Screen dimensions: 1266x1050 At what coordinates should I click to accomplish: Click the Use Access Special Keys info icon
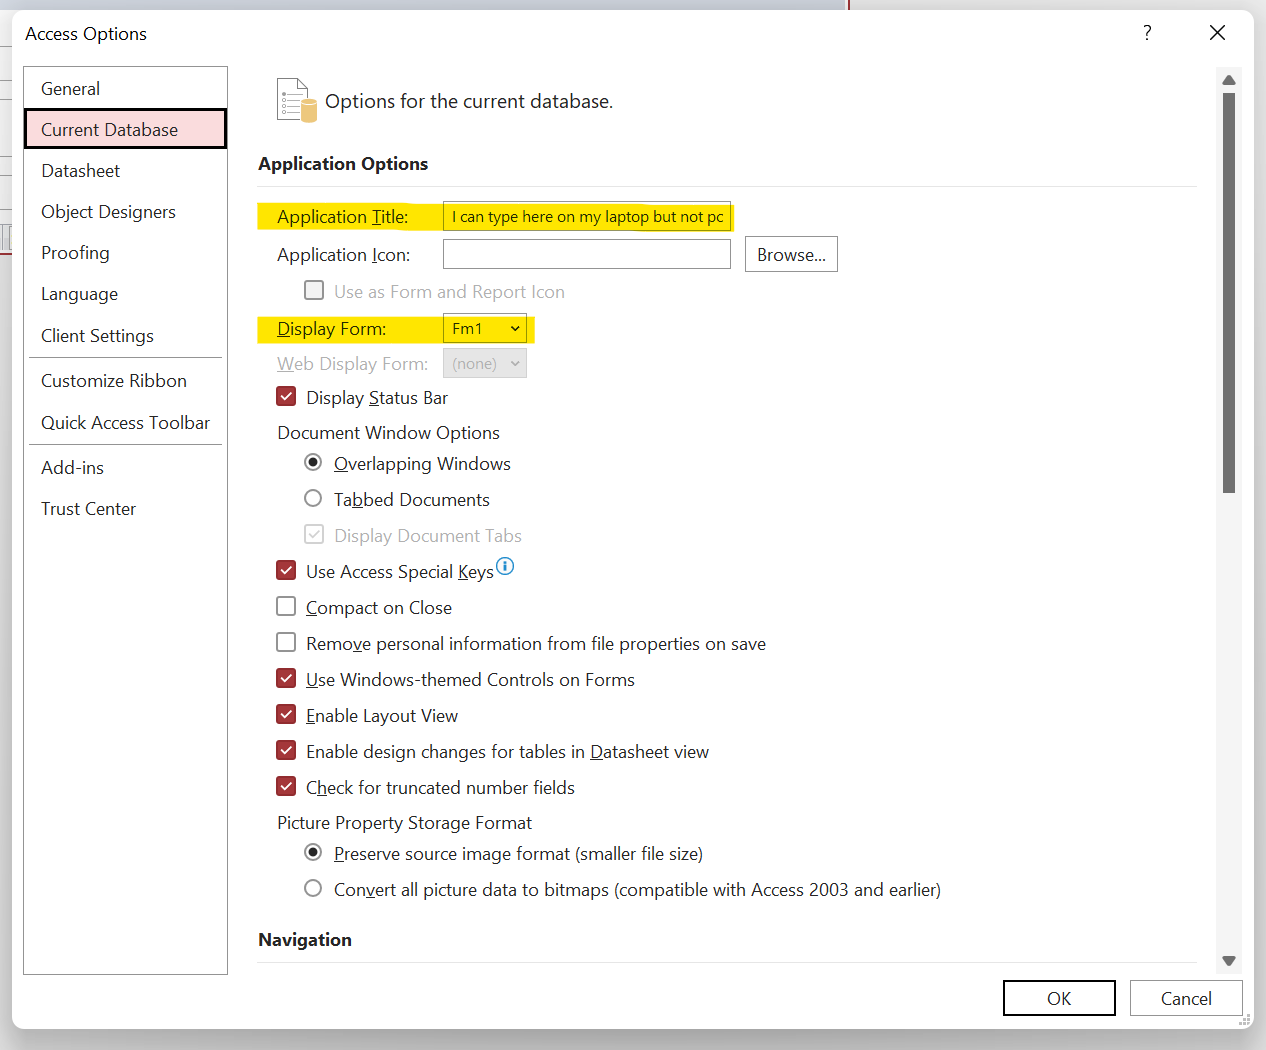pos(505,566)
